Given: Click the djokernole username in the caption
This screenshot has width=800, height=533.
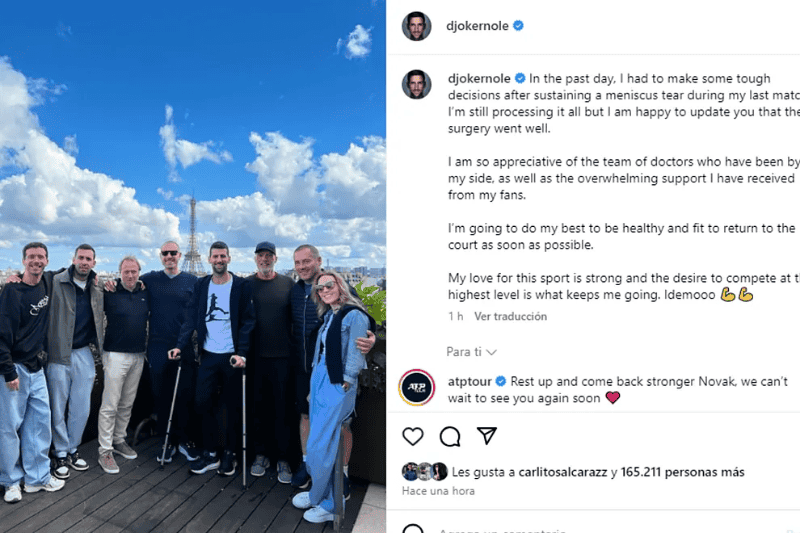Looking at the screenshot, I should click(479, 79).
